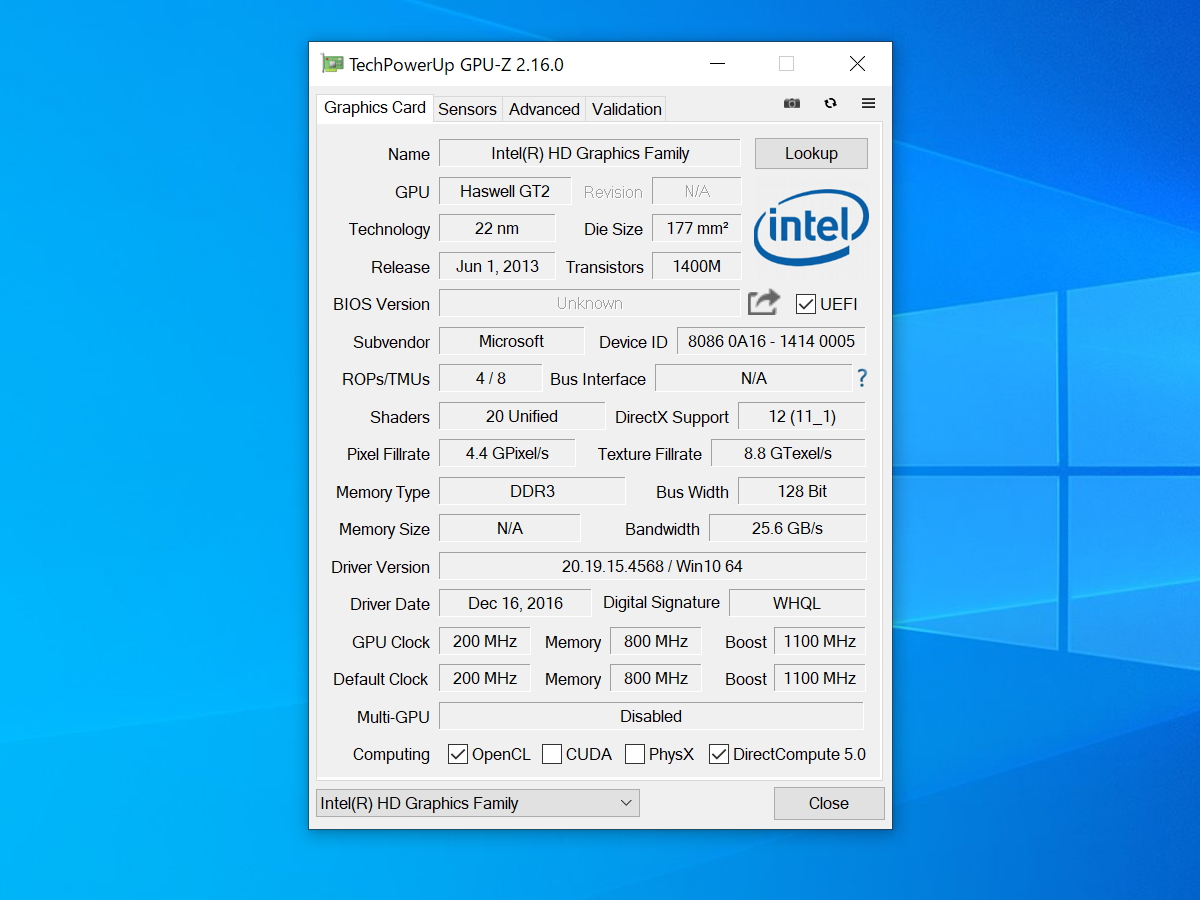
Task: Click the Multi-GPU Disabled field
Action: [651, 716]
